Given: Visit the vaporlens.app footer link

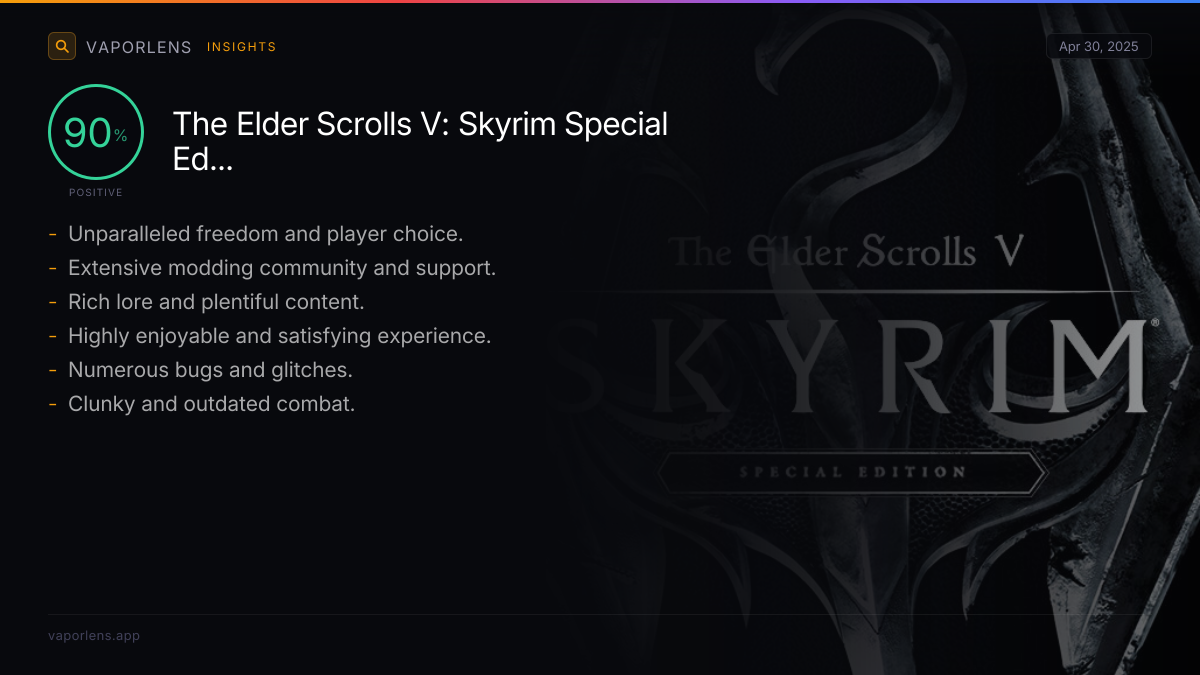Looking at the screenshot, I should coord(94,635).
